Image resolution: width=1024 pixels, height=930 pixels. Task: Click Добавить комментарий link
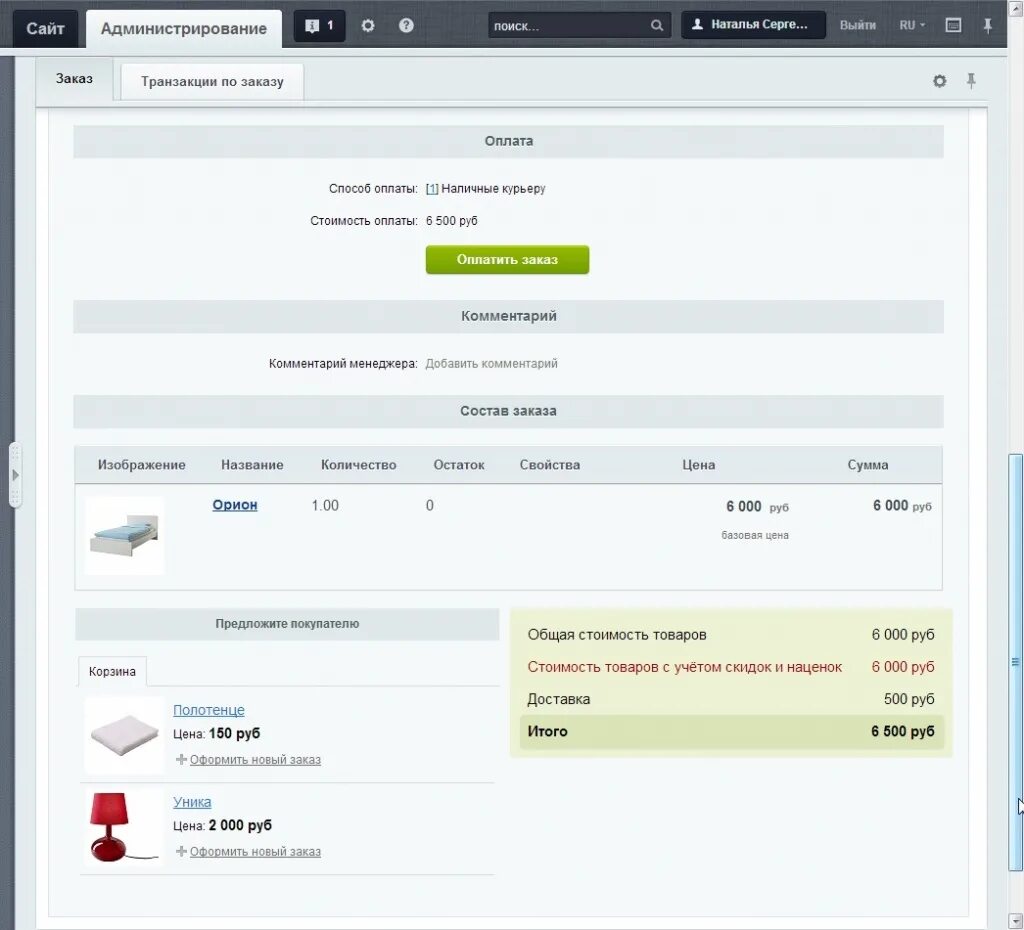(x=491, y=364)
